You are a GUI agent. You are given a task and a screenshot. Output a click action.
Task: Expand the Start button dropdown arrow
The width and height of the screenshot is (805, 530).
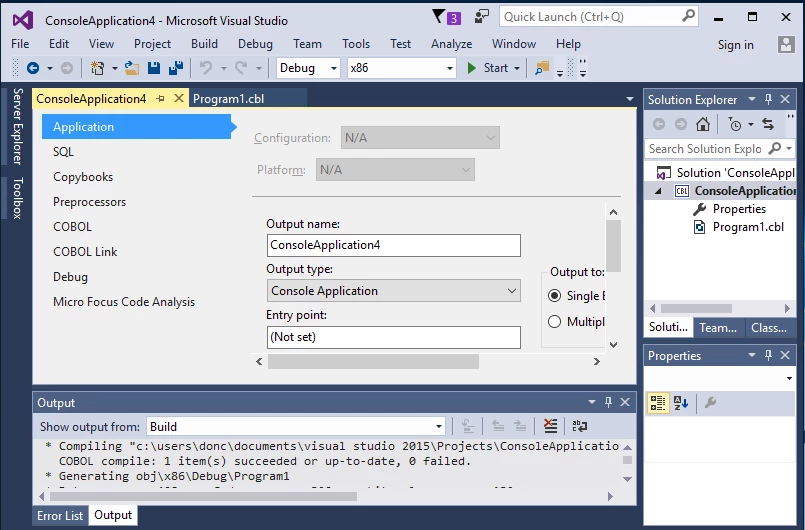(517, 68)
